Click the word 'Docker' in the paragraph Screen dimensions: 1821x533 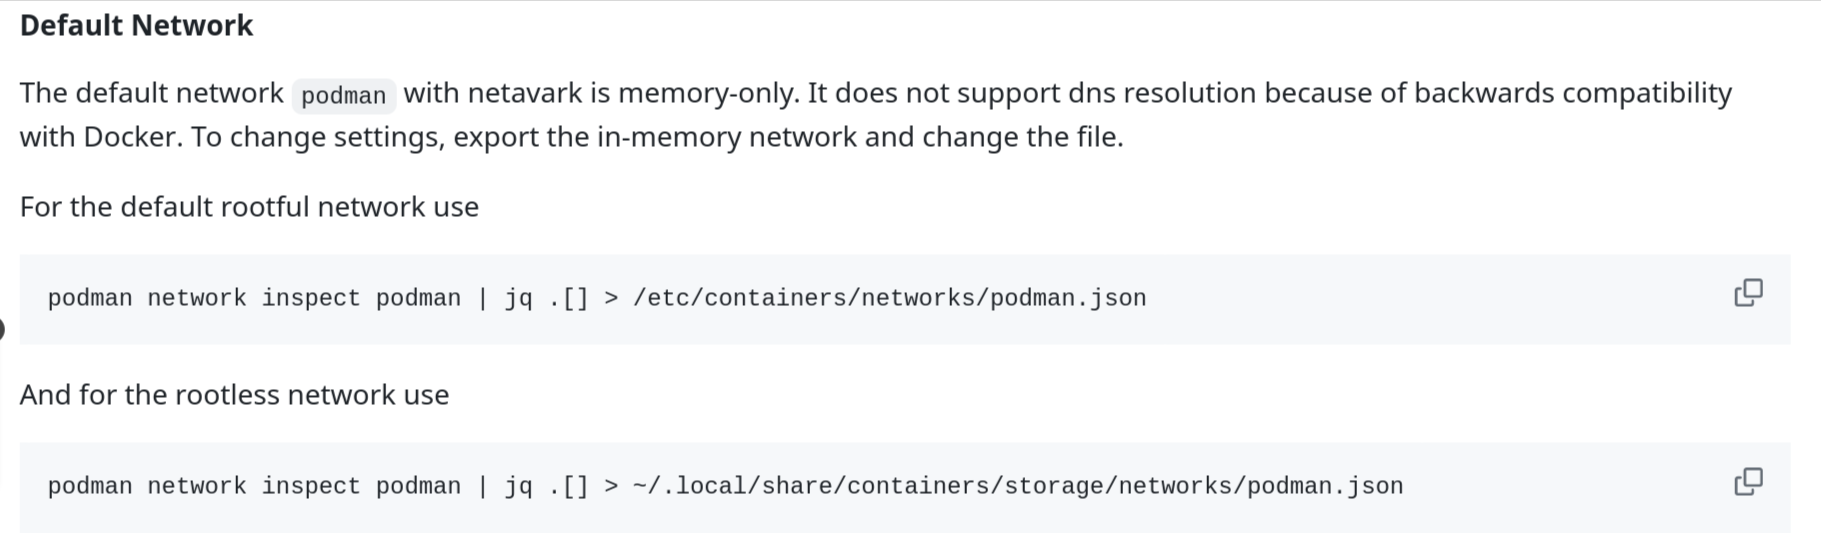(129, 137)
